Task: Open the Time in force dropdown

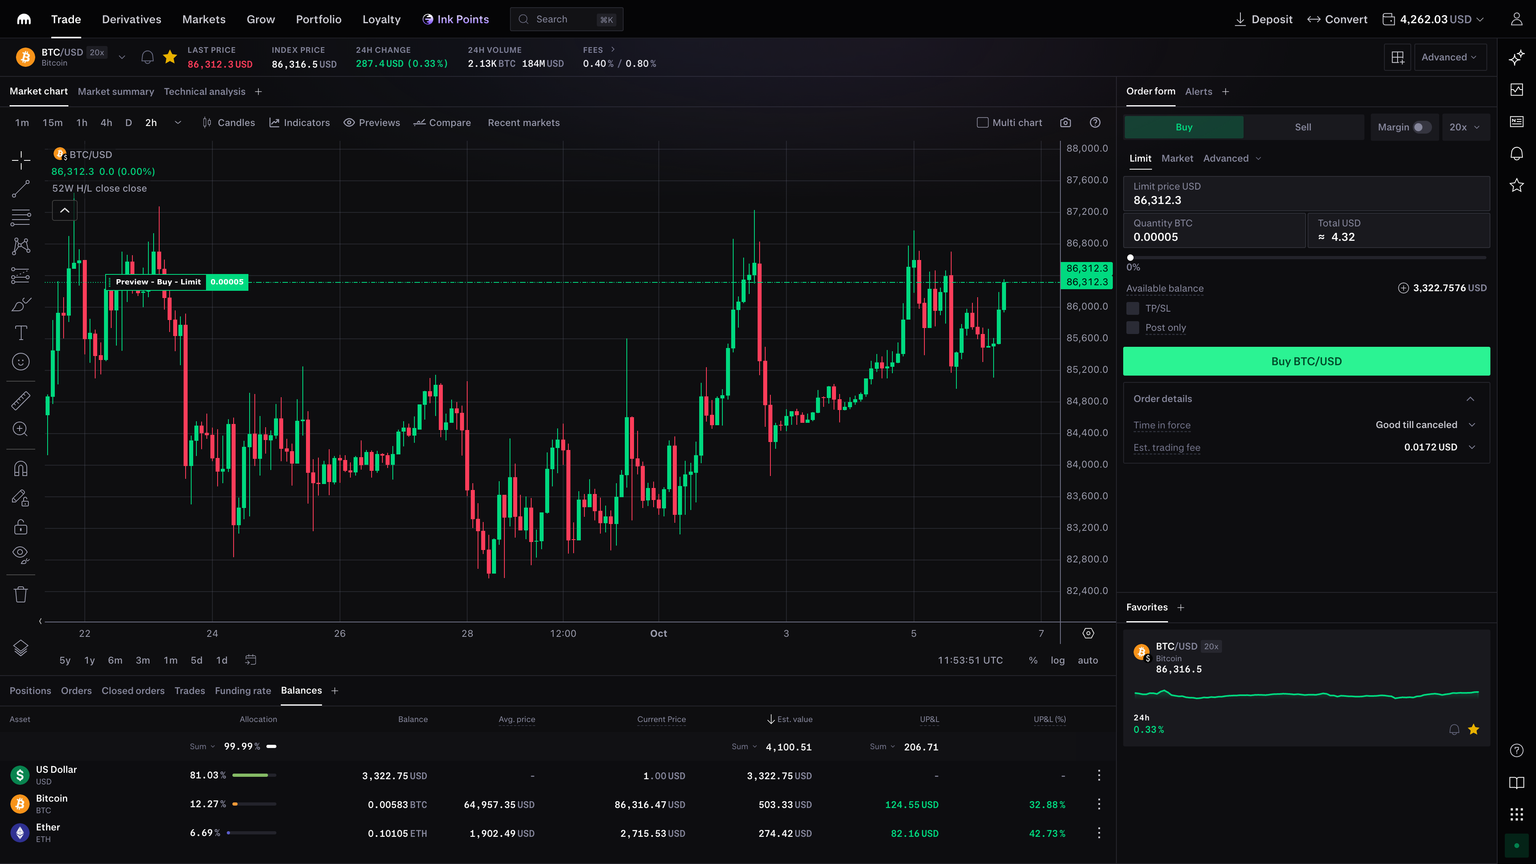Action: [1426, 425]
